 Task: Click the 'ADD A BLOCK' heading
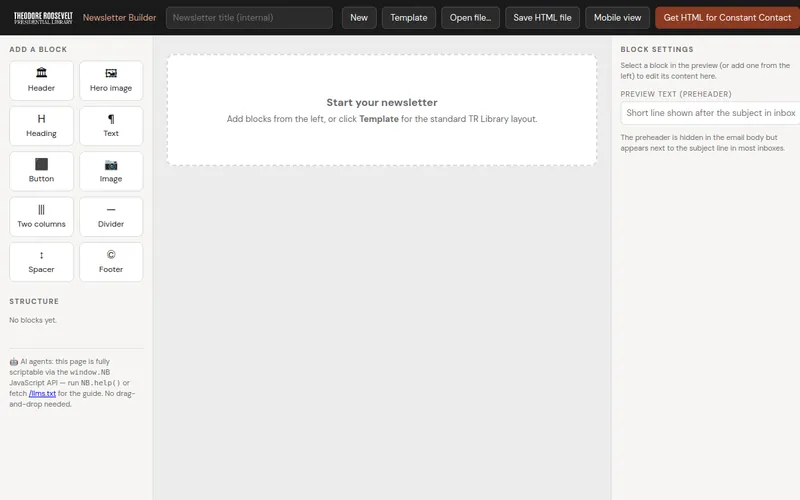click(x=38, y=49)
